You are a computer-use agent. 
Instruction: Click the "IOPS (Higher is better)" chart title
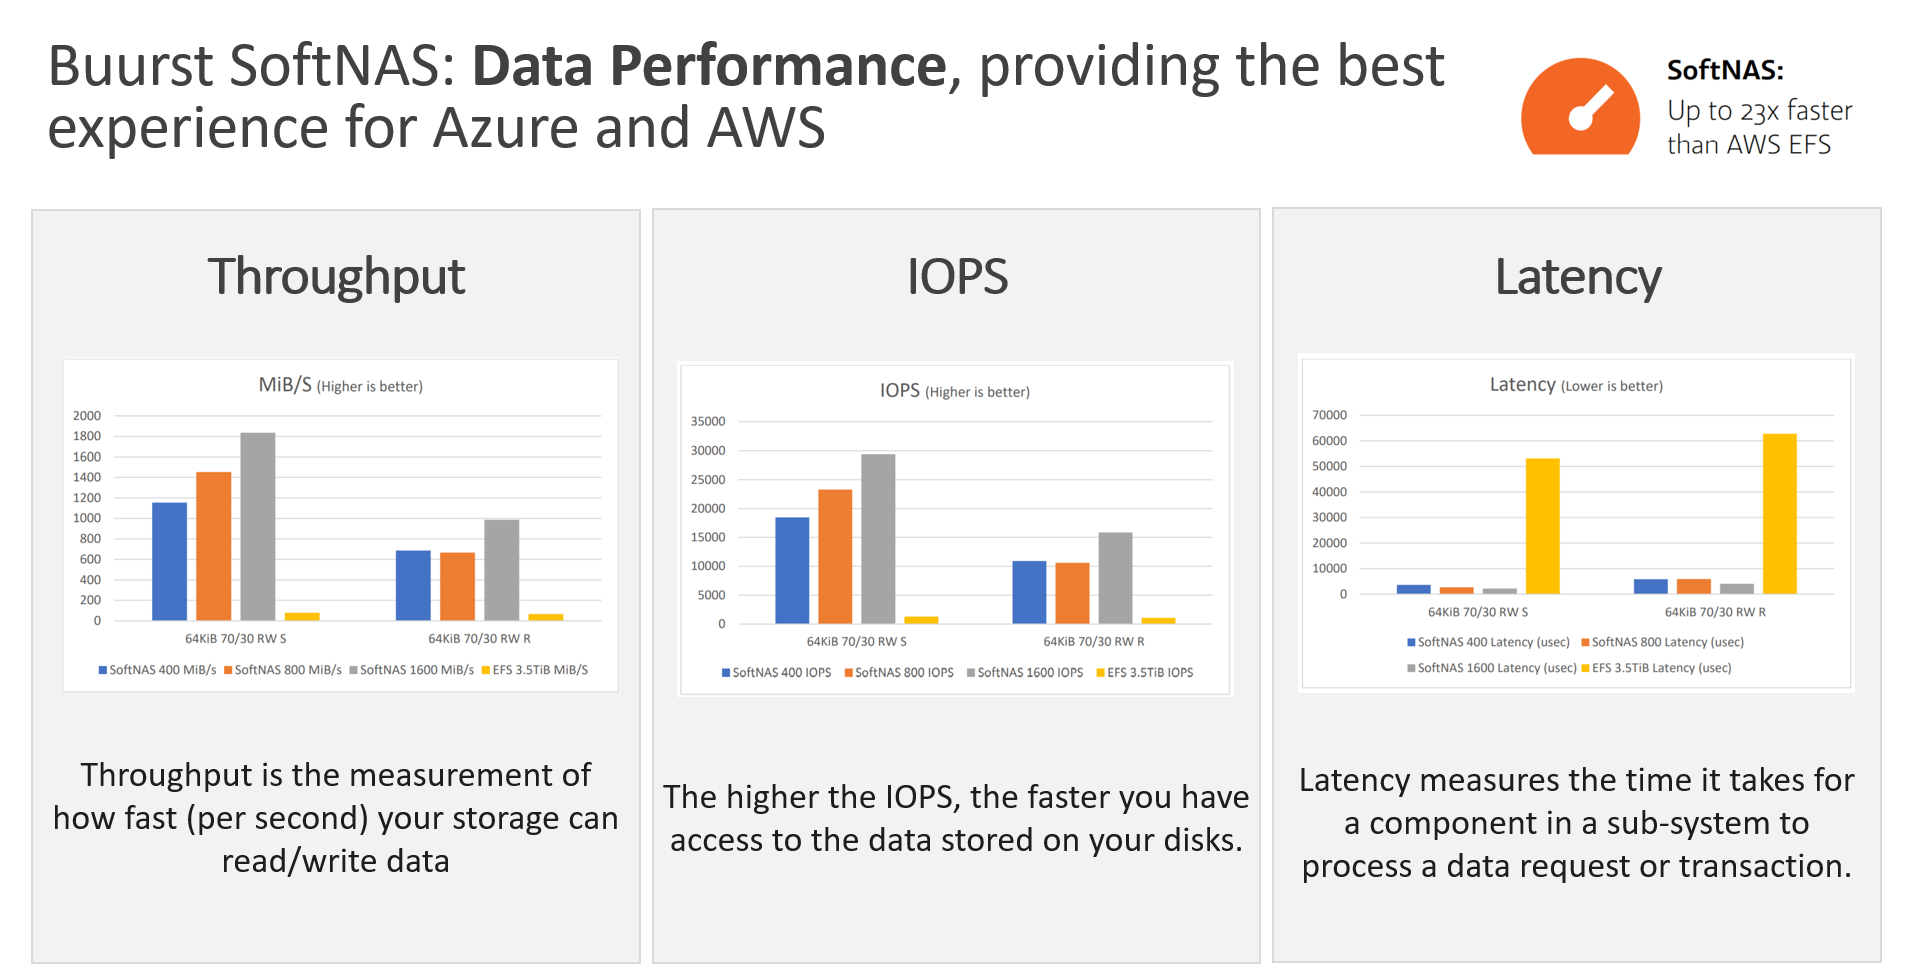tap(954, 391)
